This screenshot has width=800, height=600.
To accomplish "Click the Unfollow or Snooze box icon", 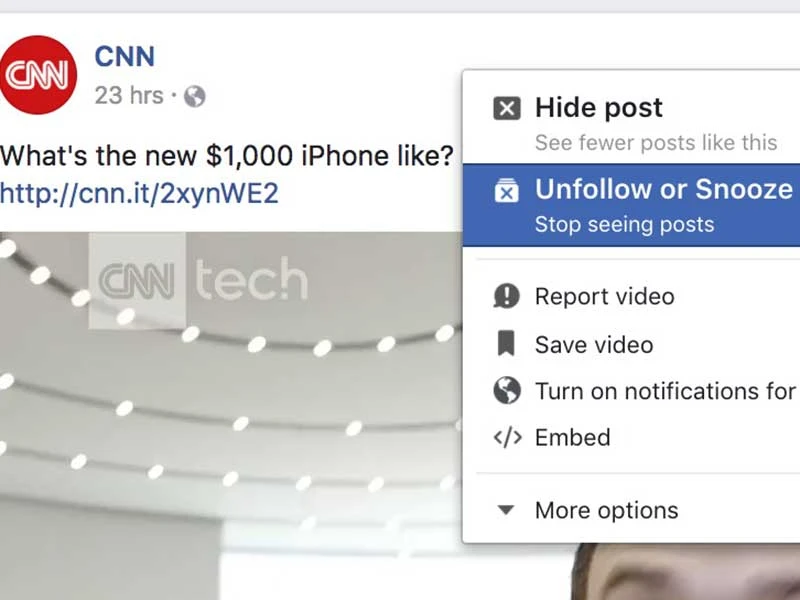I will point(507,190).
